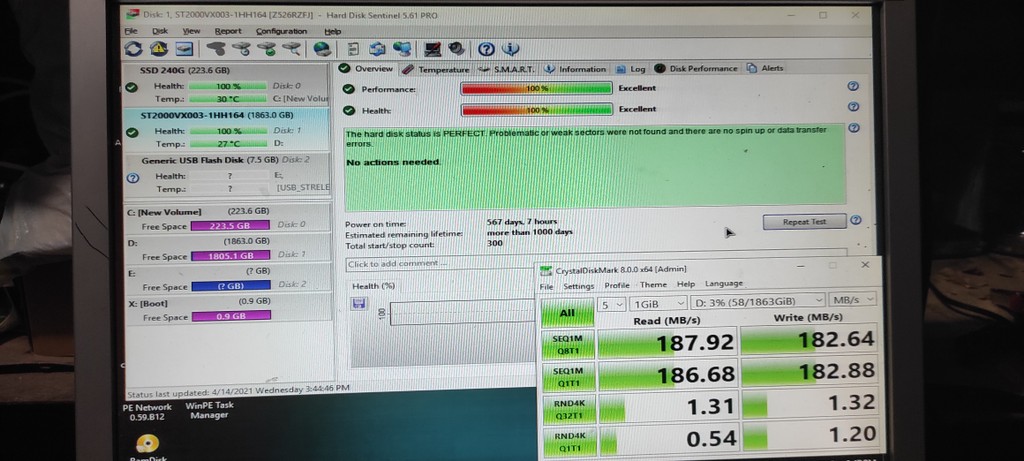1024x461 pixels.
Task: Open Theme menu in CrystalDiskMark
Action: click(653, 285)
